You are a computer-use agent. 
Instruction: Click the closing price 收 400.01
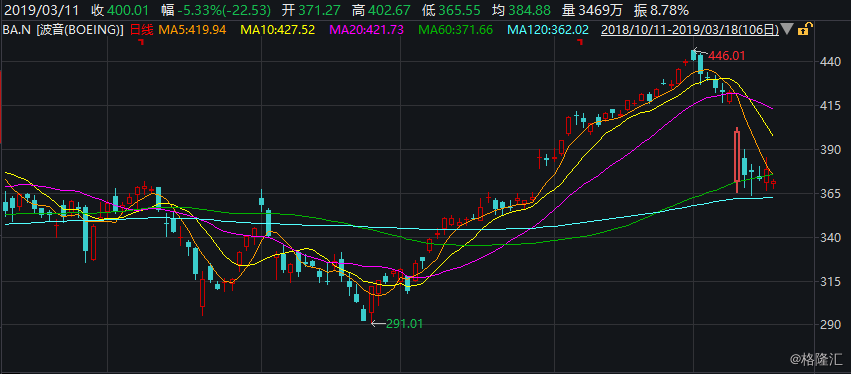coord(120,9)
